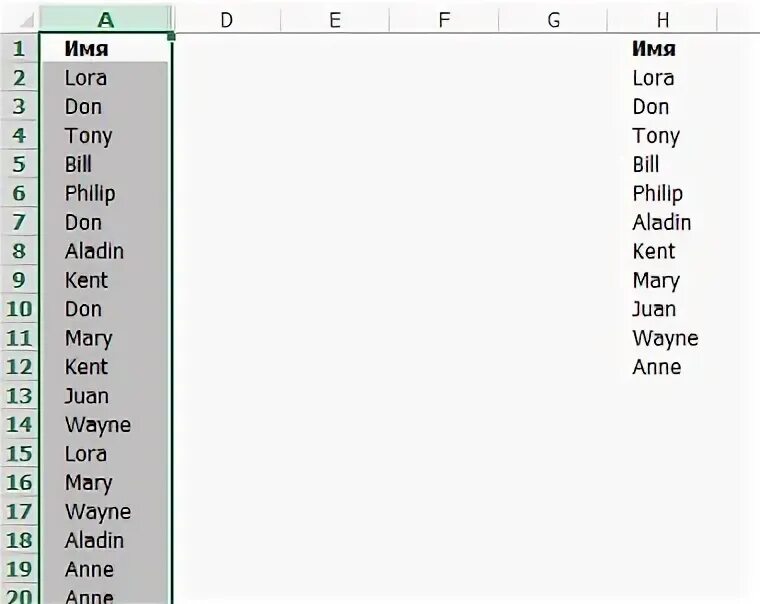The image size is (760, 604).
Task: Select cell A13 containing Juan
Action: click(x=105, y=396)
